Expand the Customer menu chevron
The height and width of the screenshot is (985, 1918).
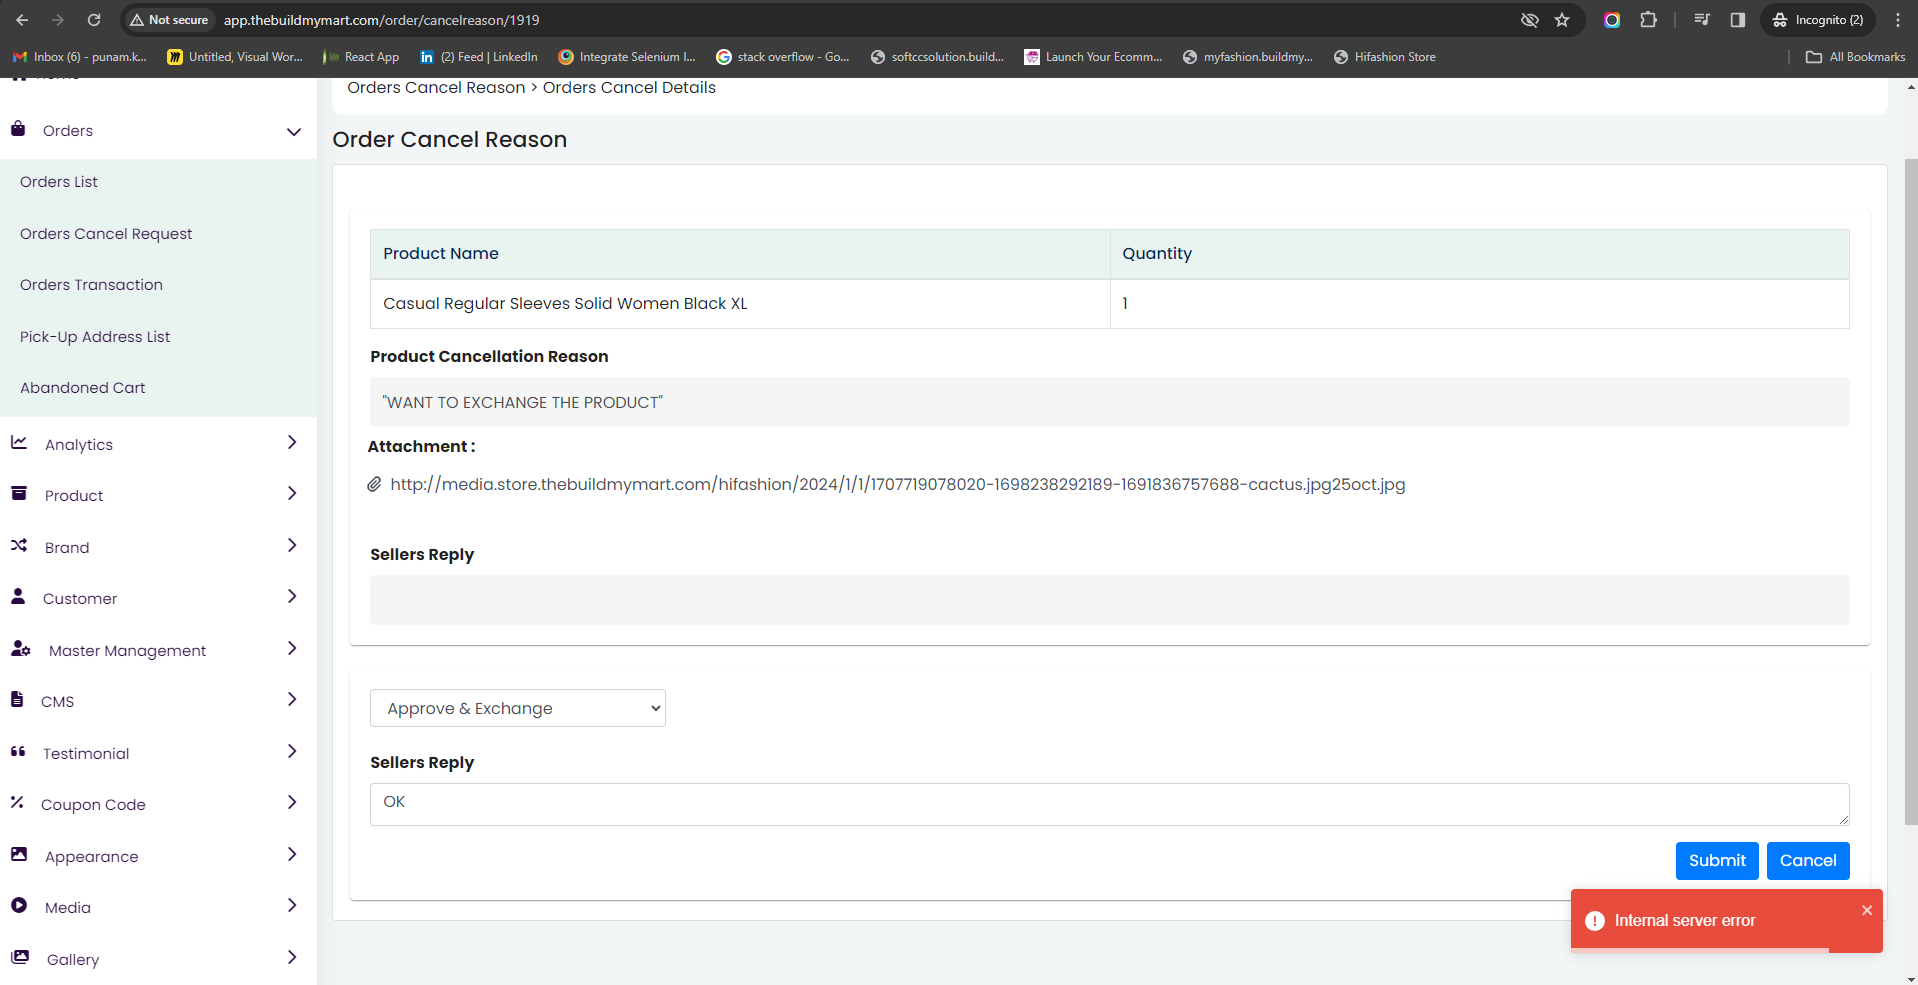pyautogui.click(x=292, y=596)
